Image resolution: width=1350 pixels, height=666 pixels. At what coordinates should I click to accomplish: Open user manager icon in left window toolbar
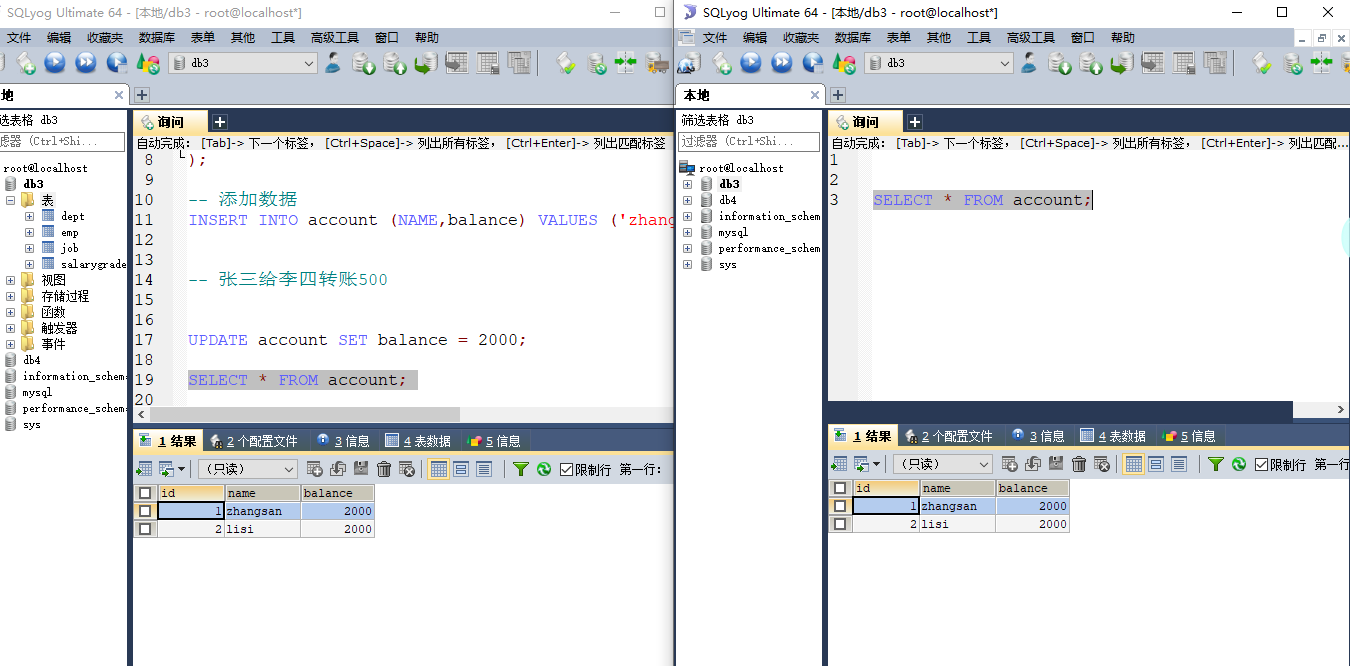pos(332,63)
